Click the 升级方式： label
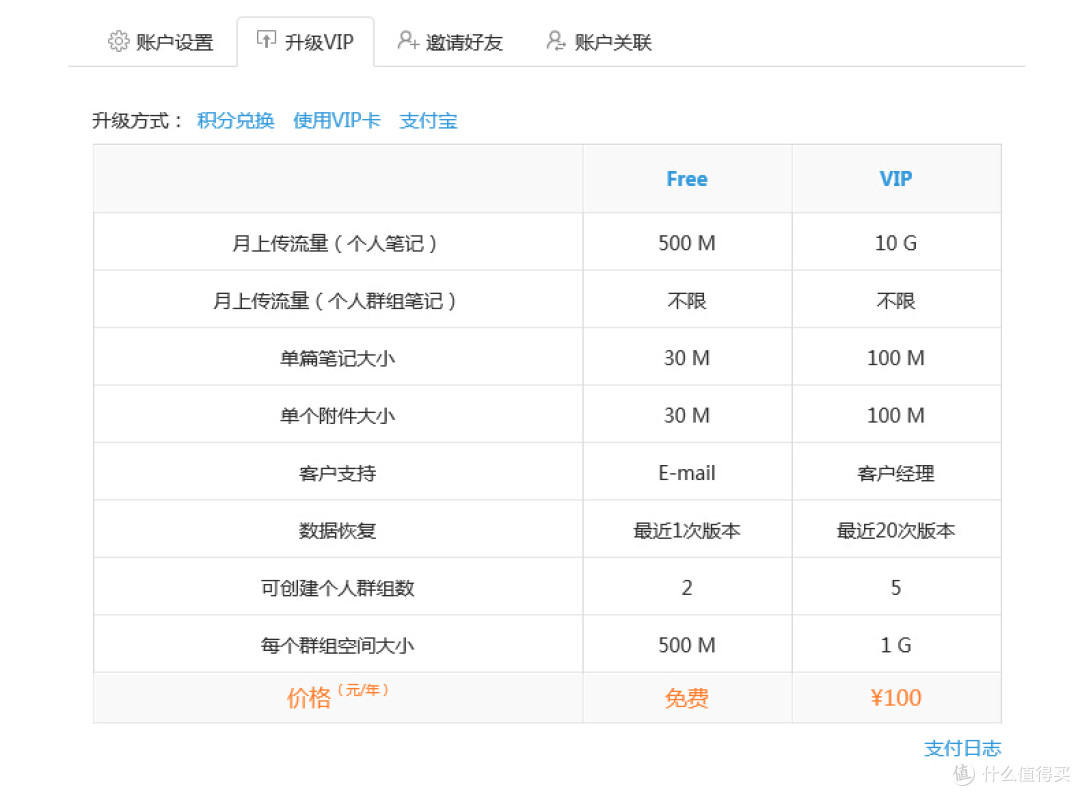Viewport: 1080px width, 796px height. [x=138, y=121]
